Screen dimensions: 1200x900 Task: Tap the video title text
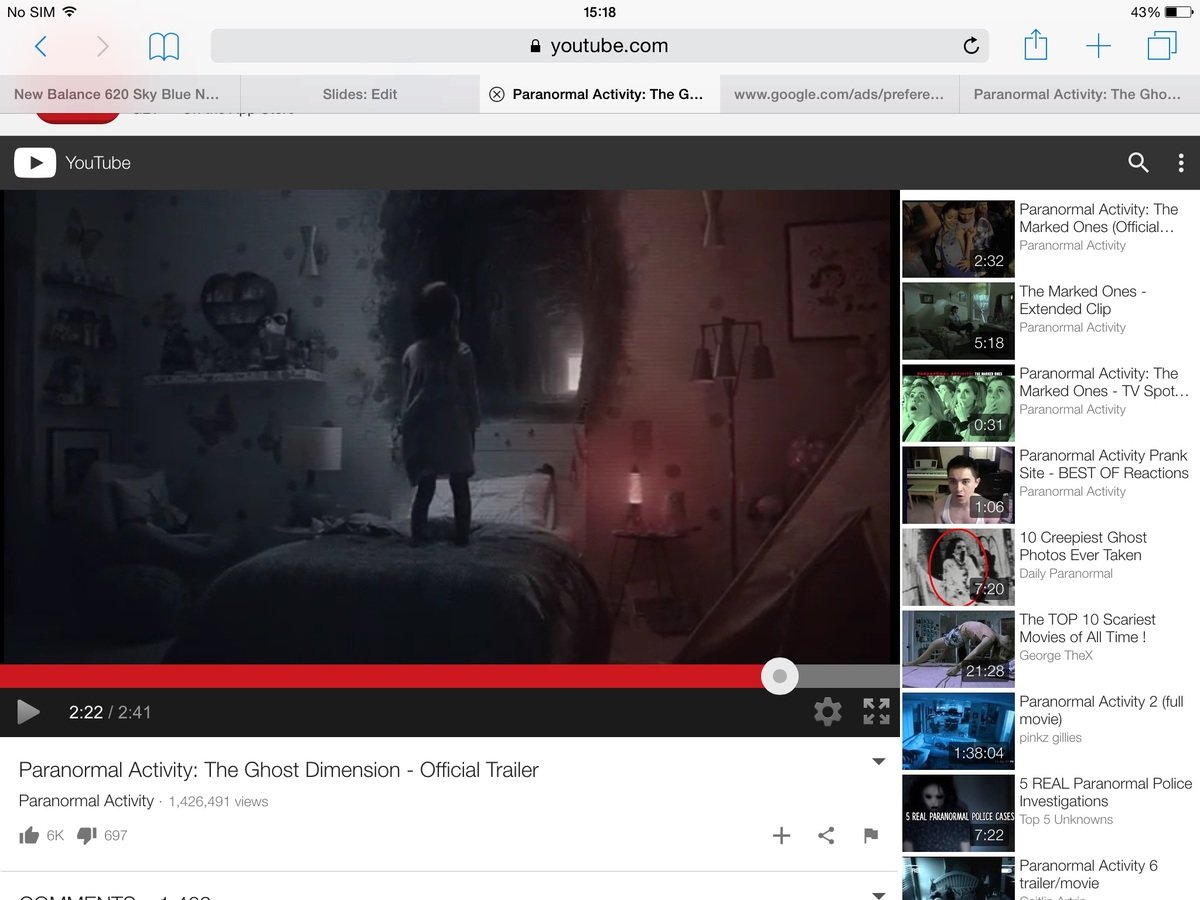278,770
